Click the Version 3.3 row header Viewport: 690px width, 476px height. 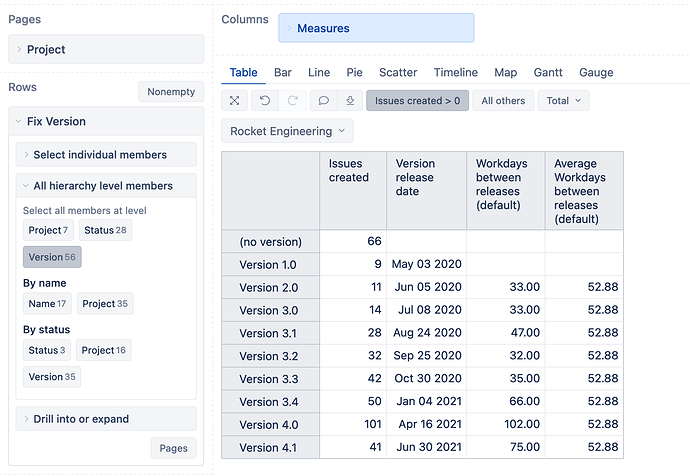click(271, 379)
